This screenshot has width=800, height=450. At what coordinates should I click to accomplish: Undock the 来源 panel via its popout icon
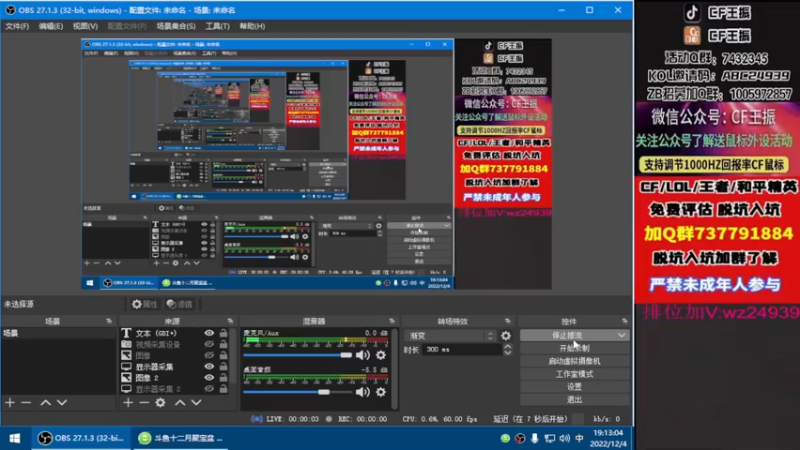(x=230, y=321)
